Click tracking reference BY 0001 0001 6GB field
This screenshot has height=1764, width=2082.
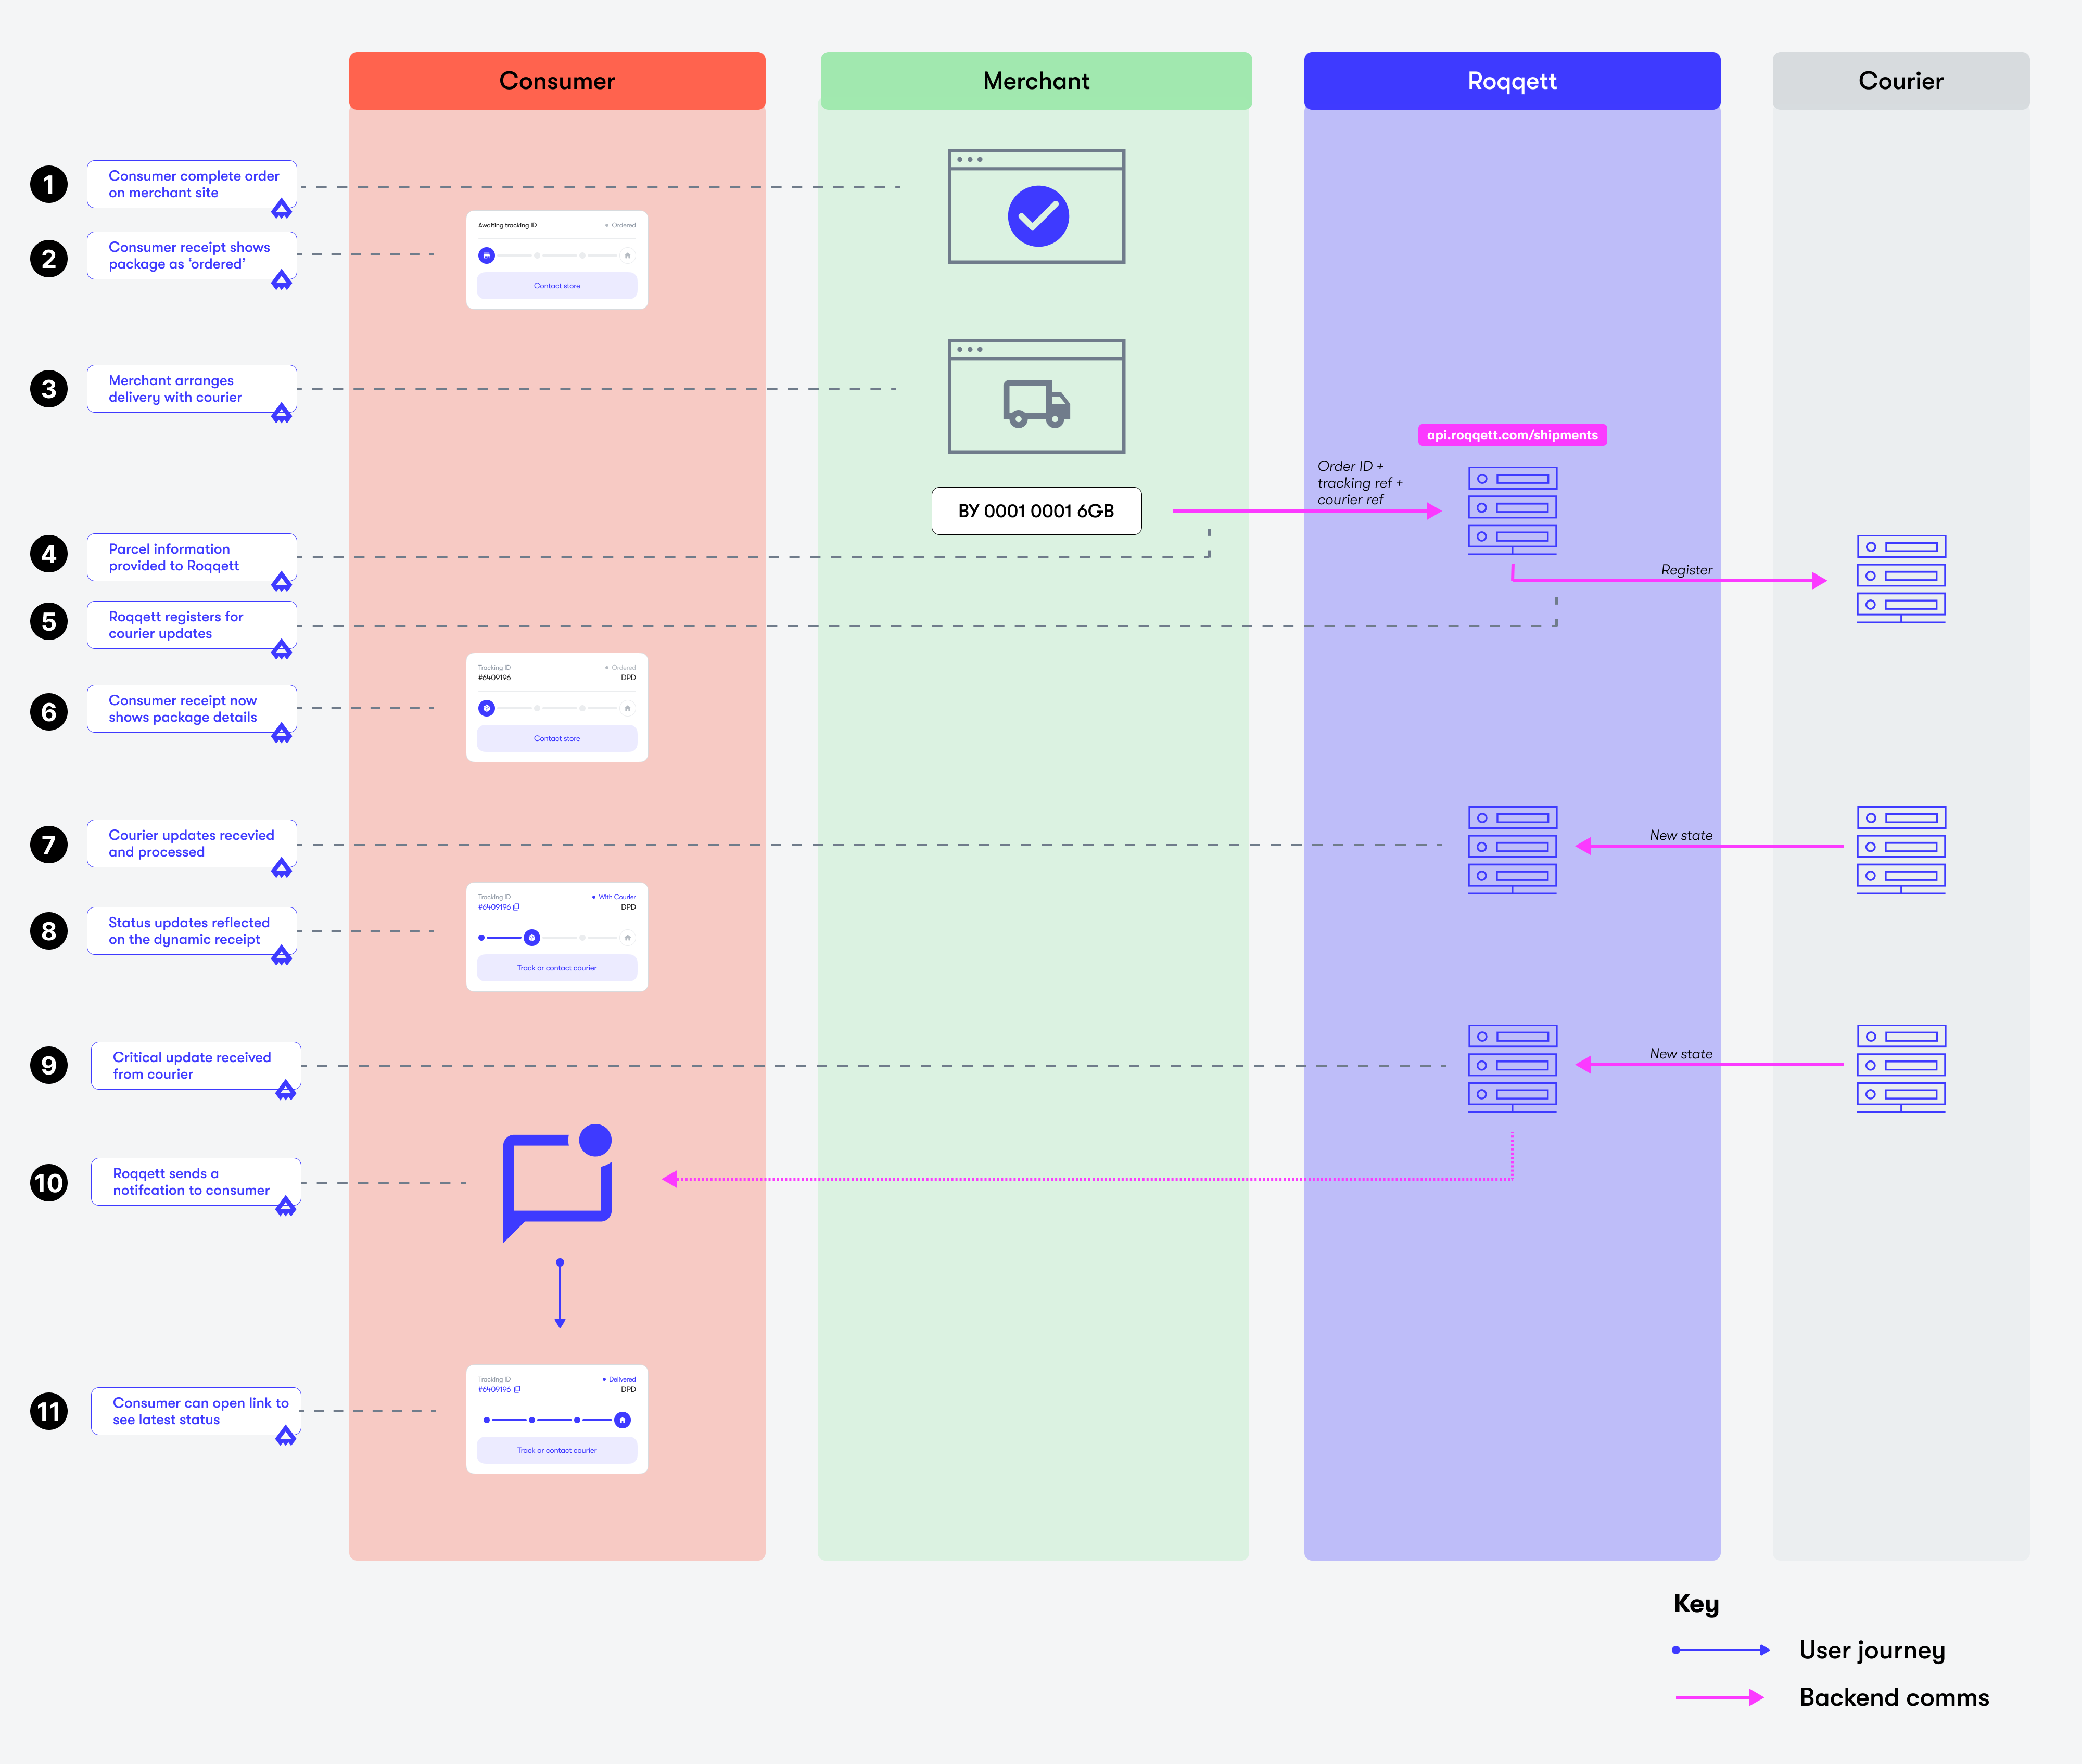point(1036,511)
